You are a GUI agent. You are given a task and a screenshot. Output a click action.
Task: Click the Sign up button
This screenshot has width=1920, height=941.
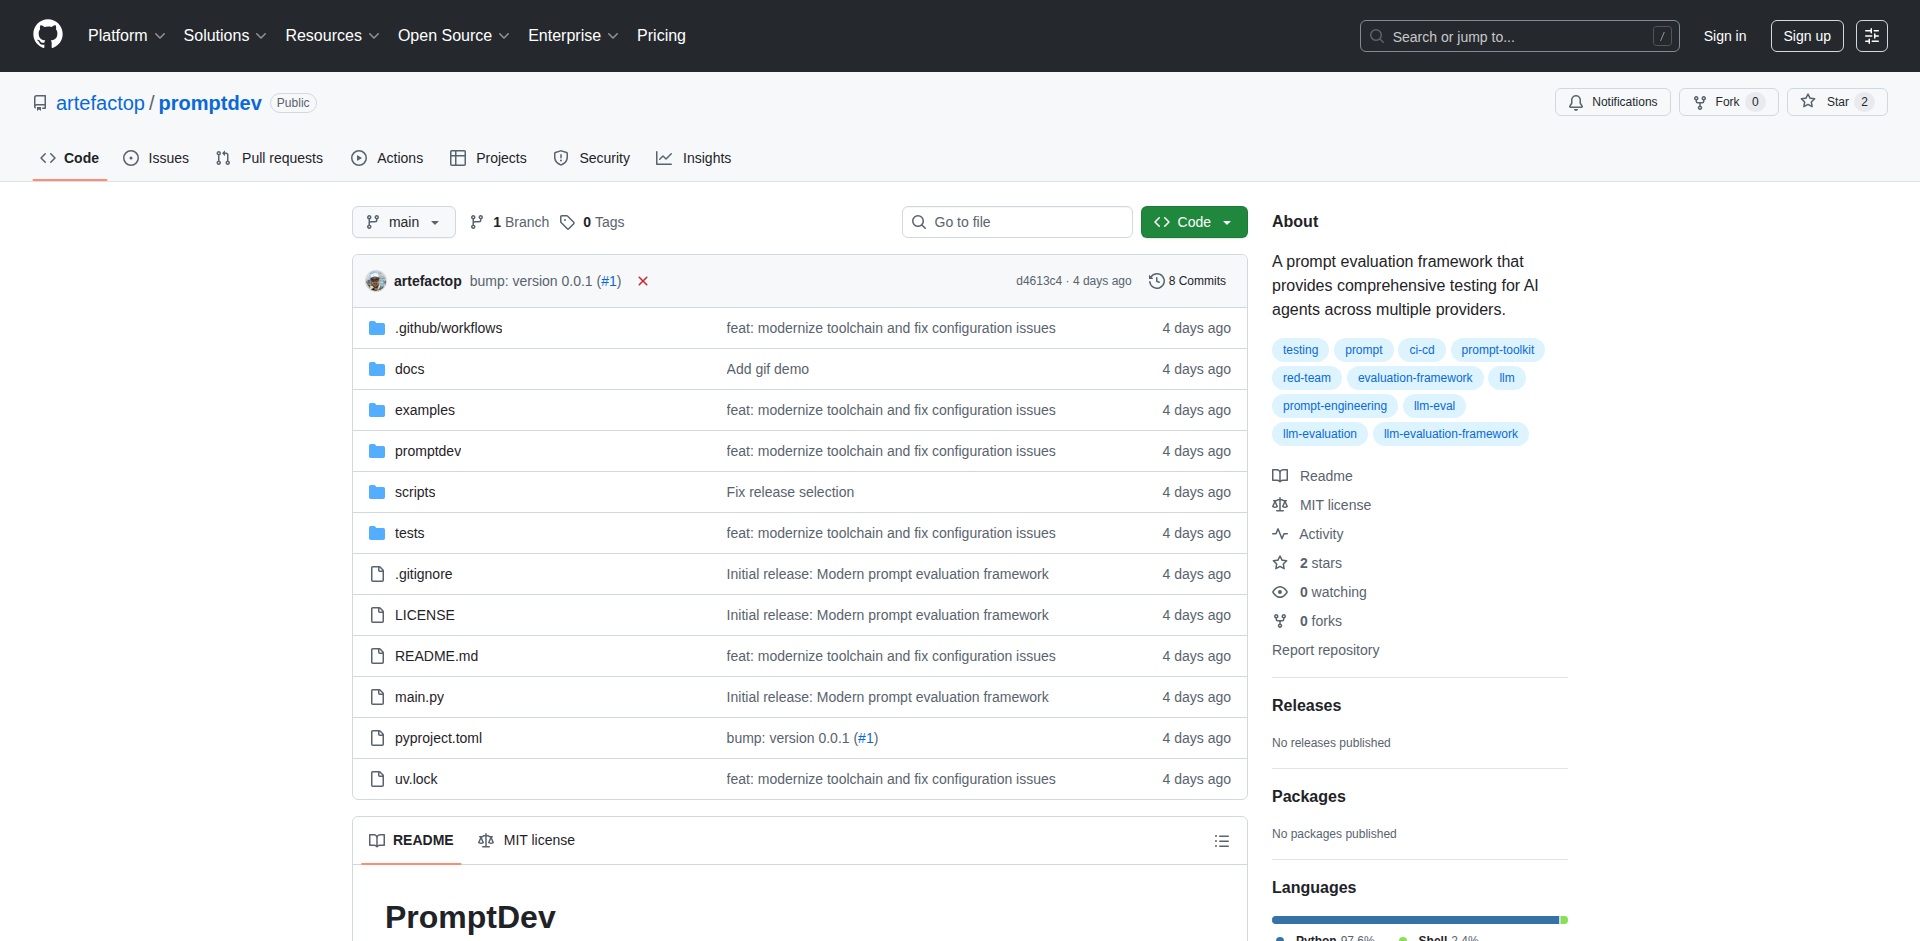1807,36
